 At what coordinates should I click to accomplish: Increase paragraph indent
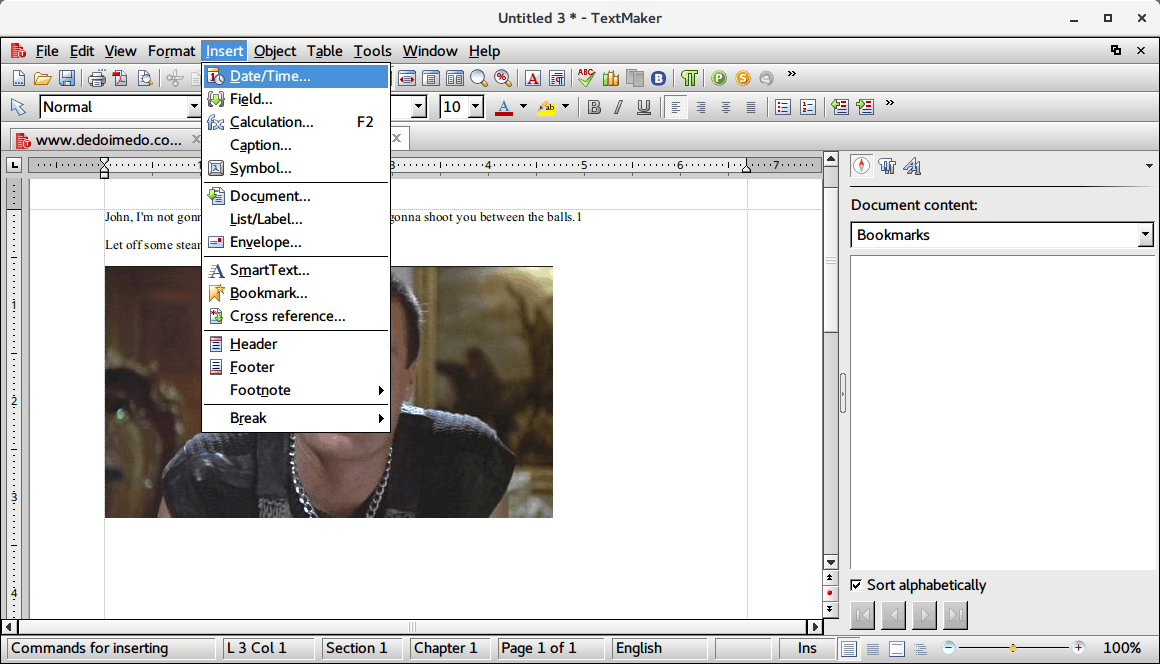[865, 107]
